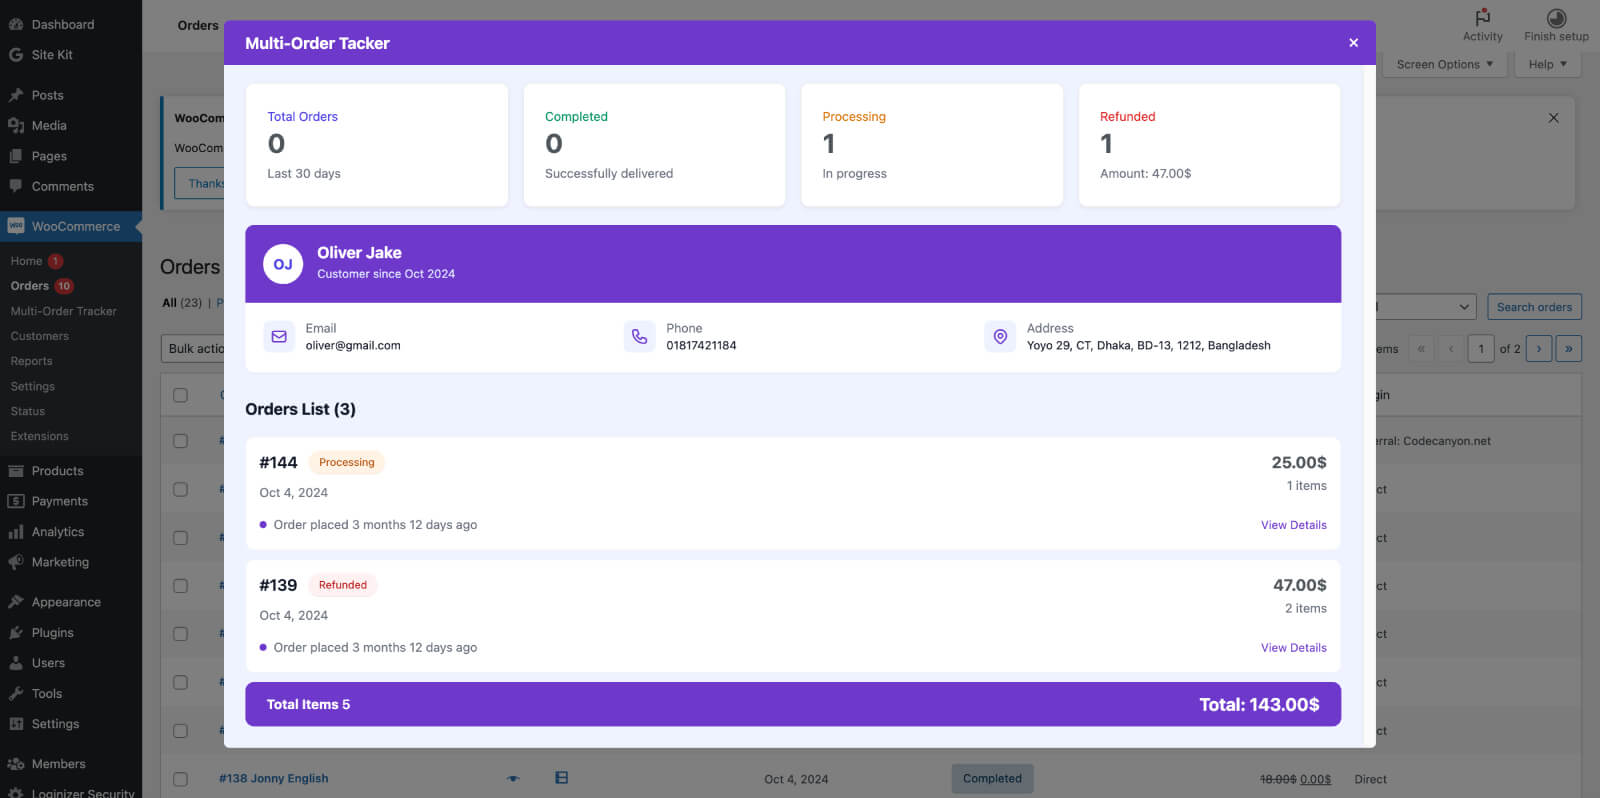Screen dimensions: 1600x798
Task: Open Loginizer Security in the sidebar
Action: [82, 793]
